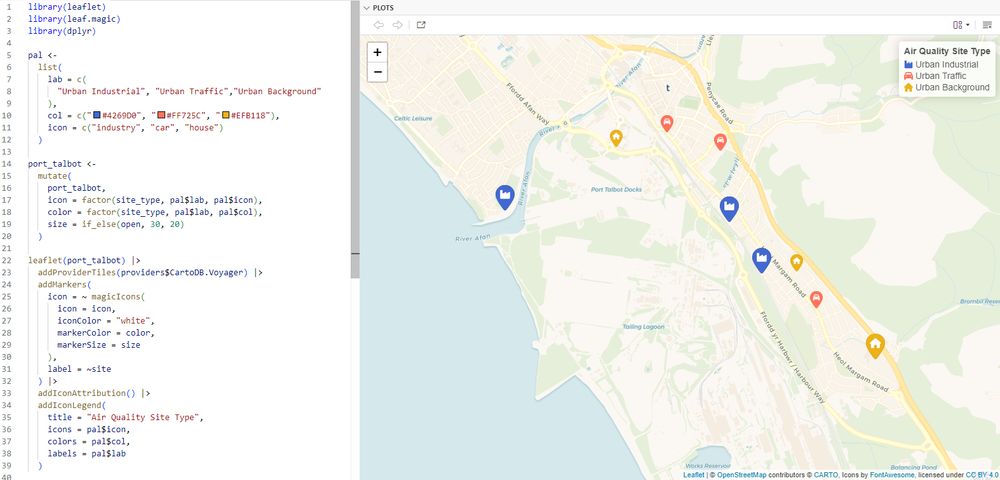Click 'addIconLegend(' in the code

tap(71, 405)
